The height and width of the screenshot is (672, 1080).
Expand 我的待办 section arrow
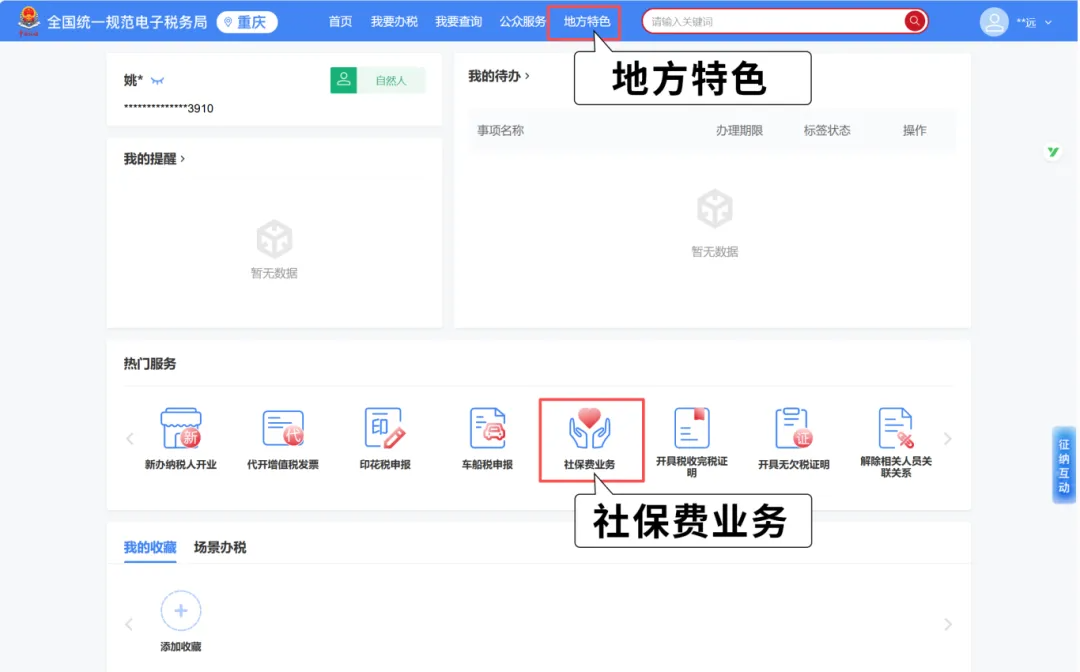[x=527, y=76]
